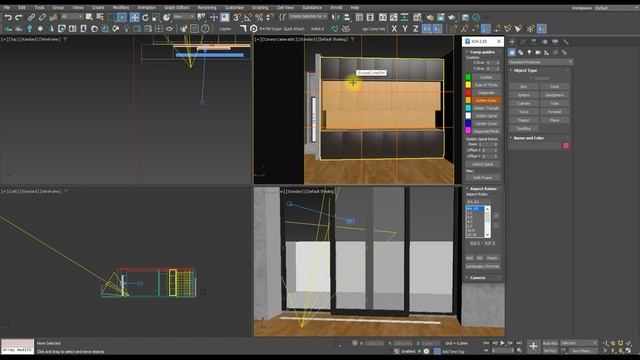
Task: Toggle the Spinner Snap icon
Action: click(x=269, y=17)
